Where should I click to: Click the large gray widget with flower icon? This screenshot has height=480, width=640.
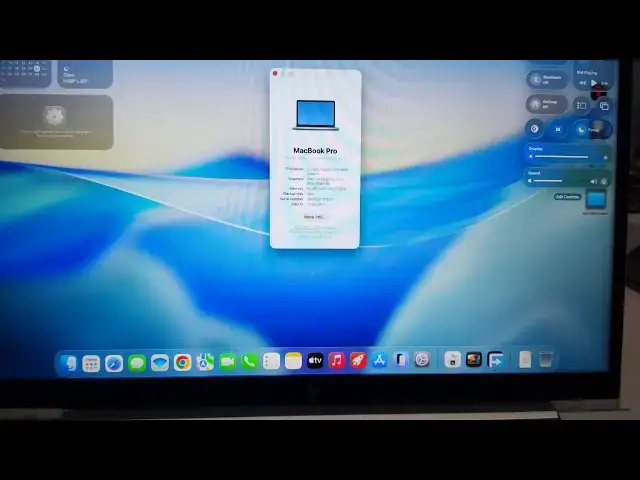click(56, 122)
